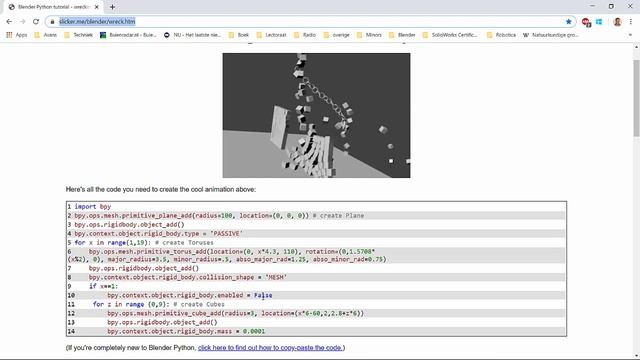Open the Blender bookmark folder

click(x=402, y=35)
